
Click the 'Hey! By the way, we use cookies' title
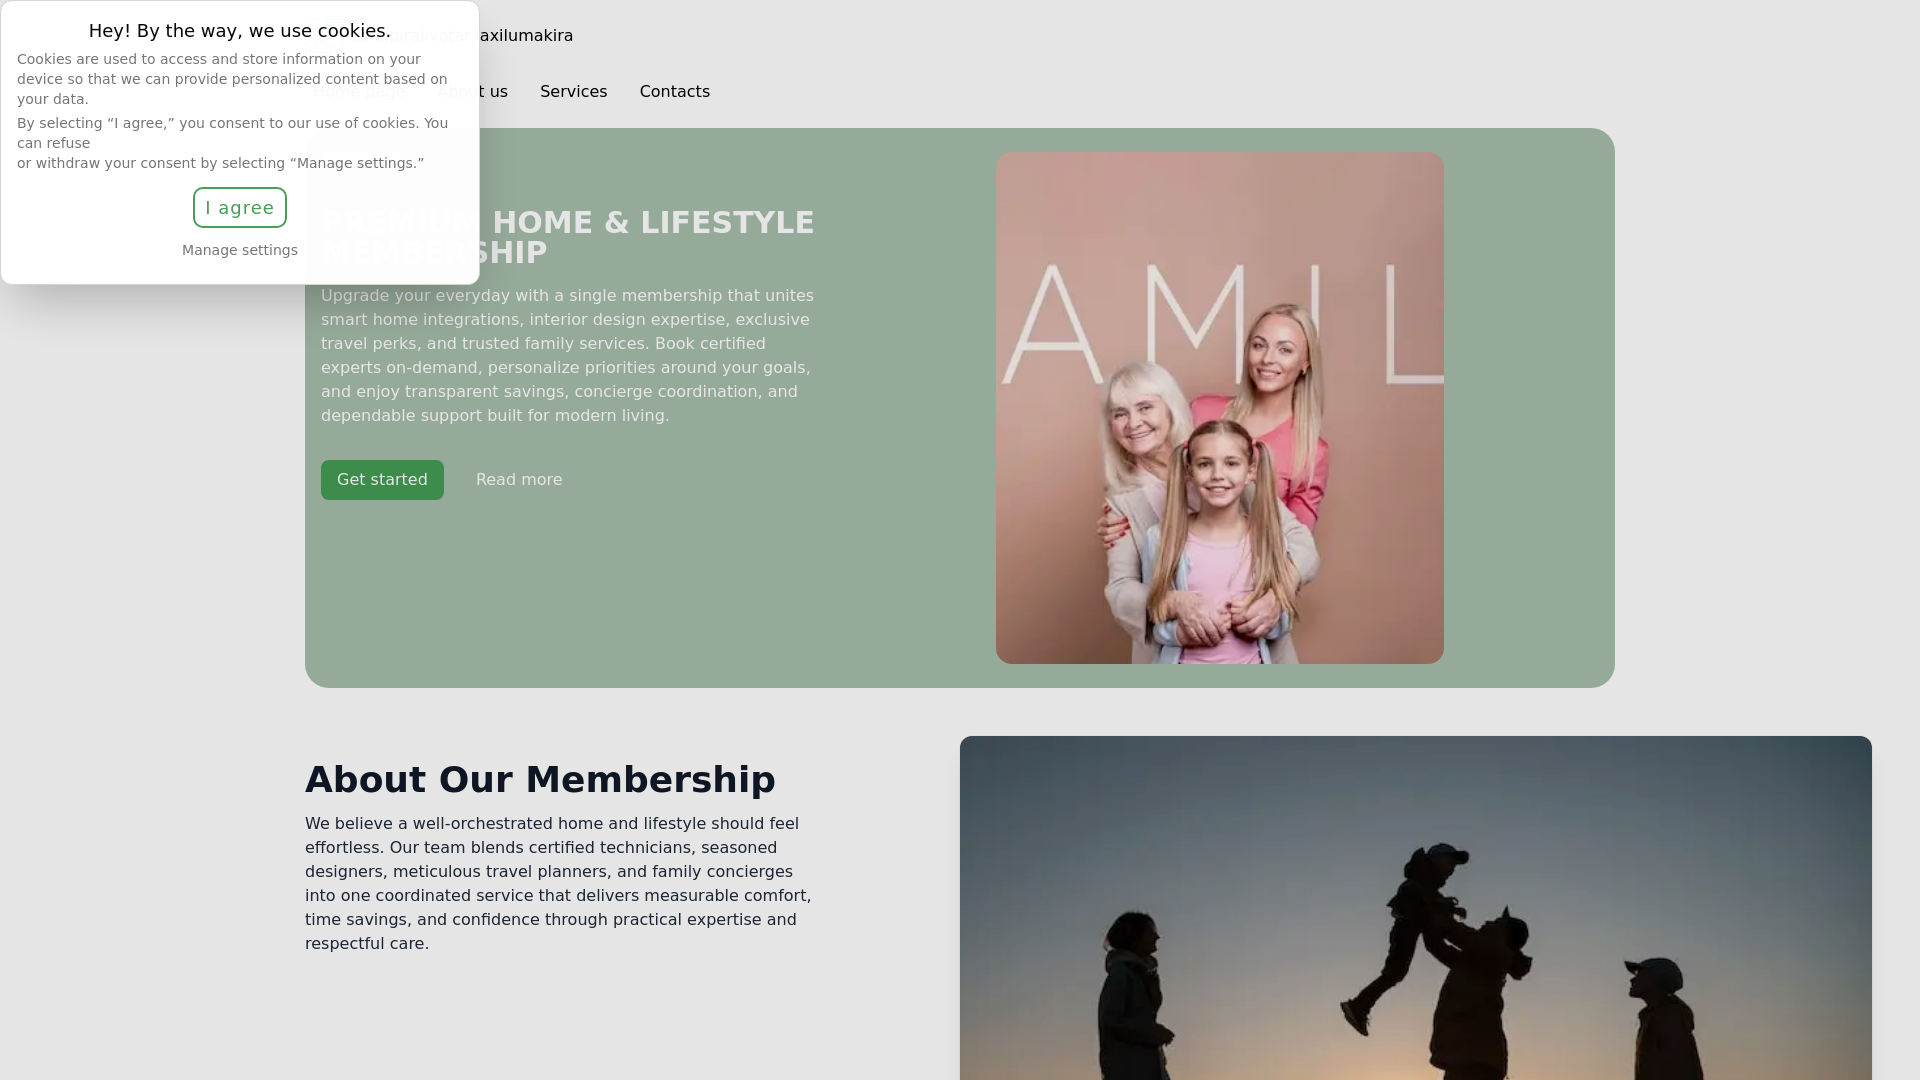(x=240, y=31)
